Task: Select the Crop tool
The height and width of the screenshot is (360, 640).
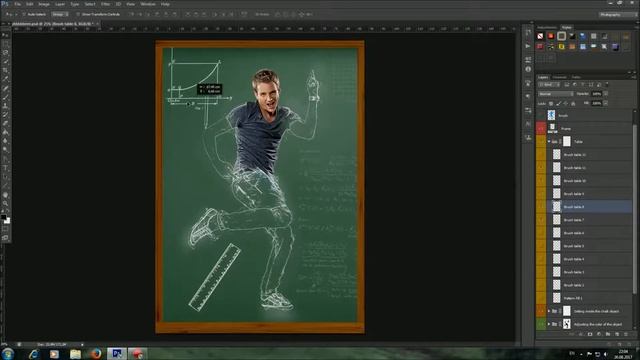Action: coord(6,70)
